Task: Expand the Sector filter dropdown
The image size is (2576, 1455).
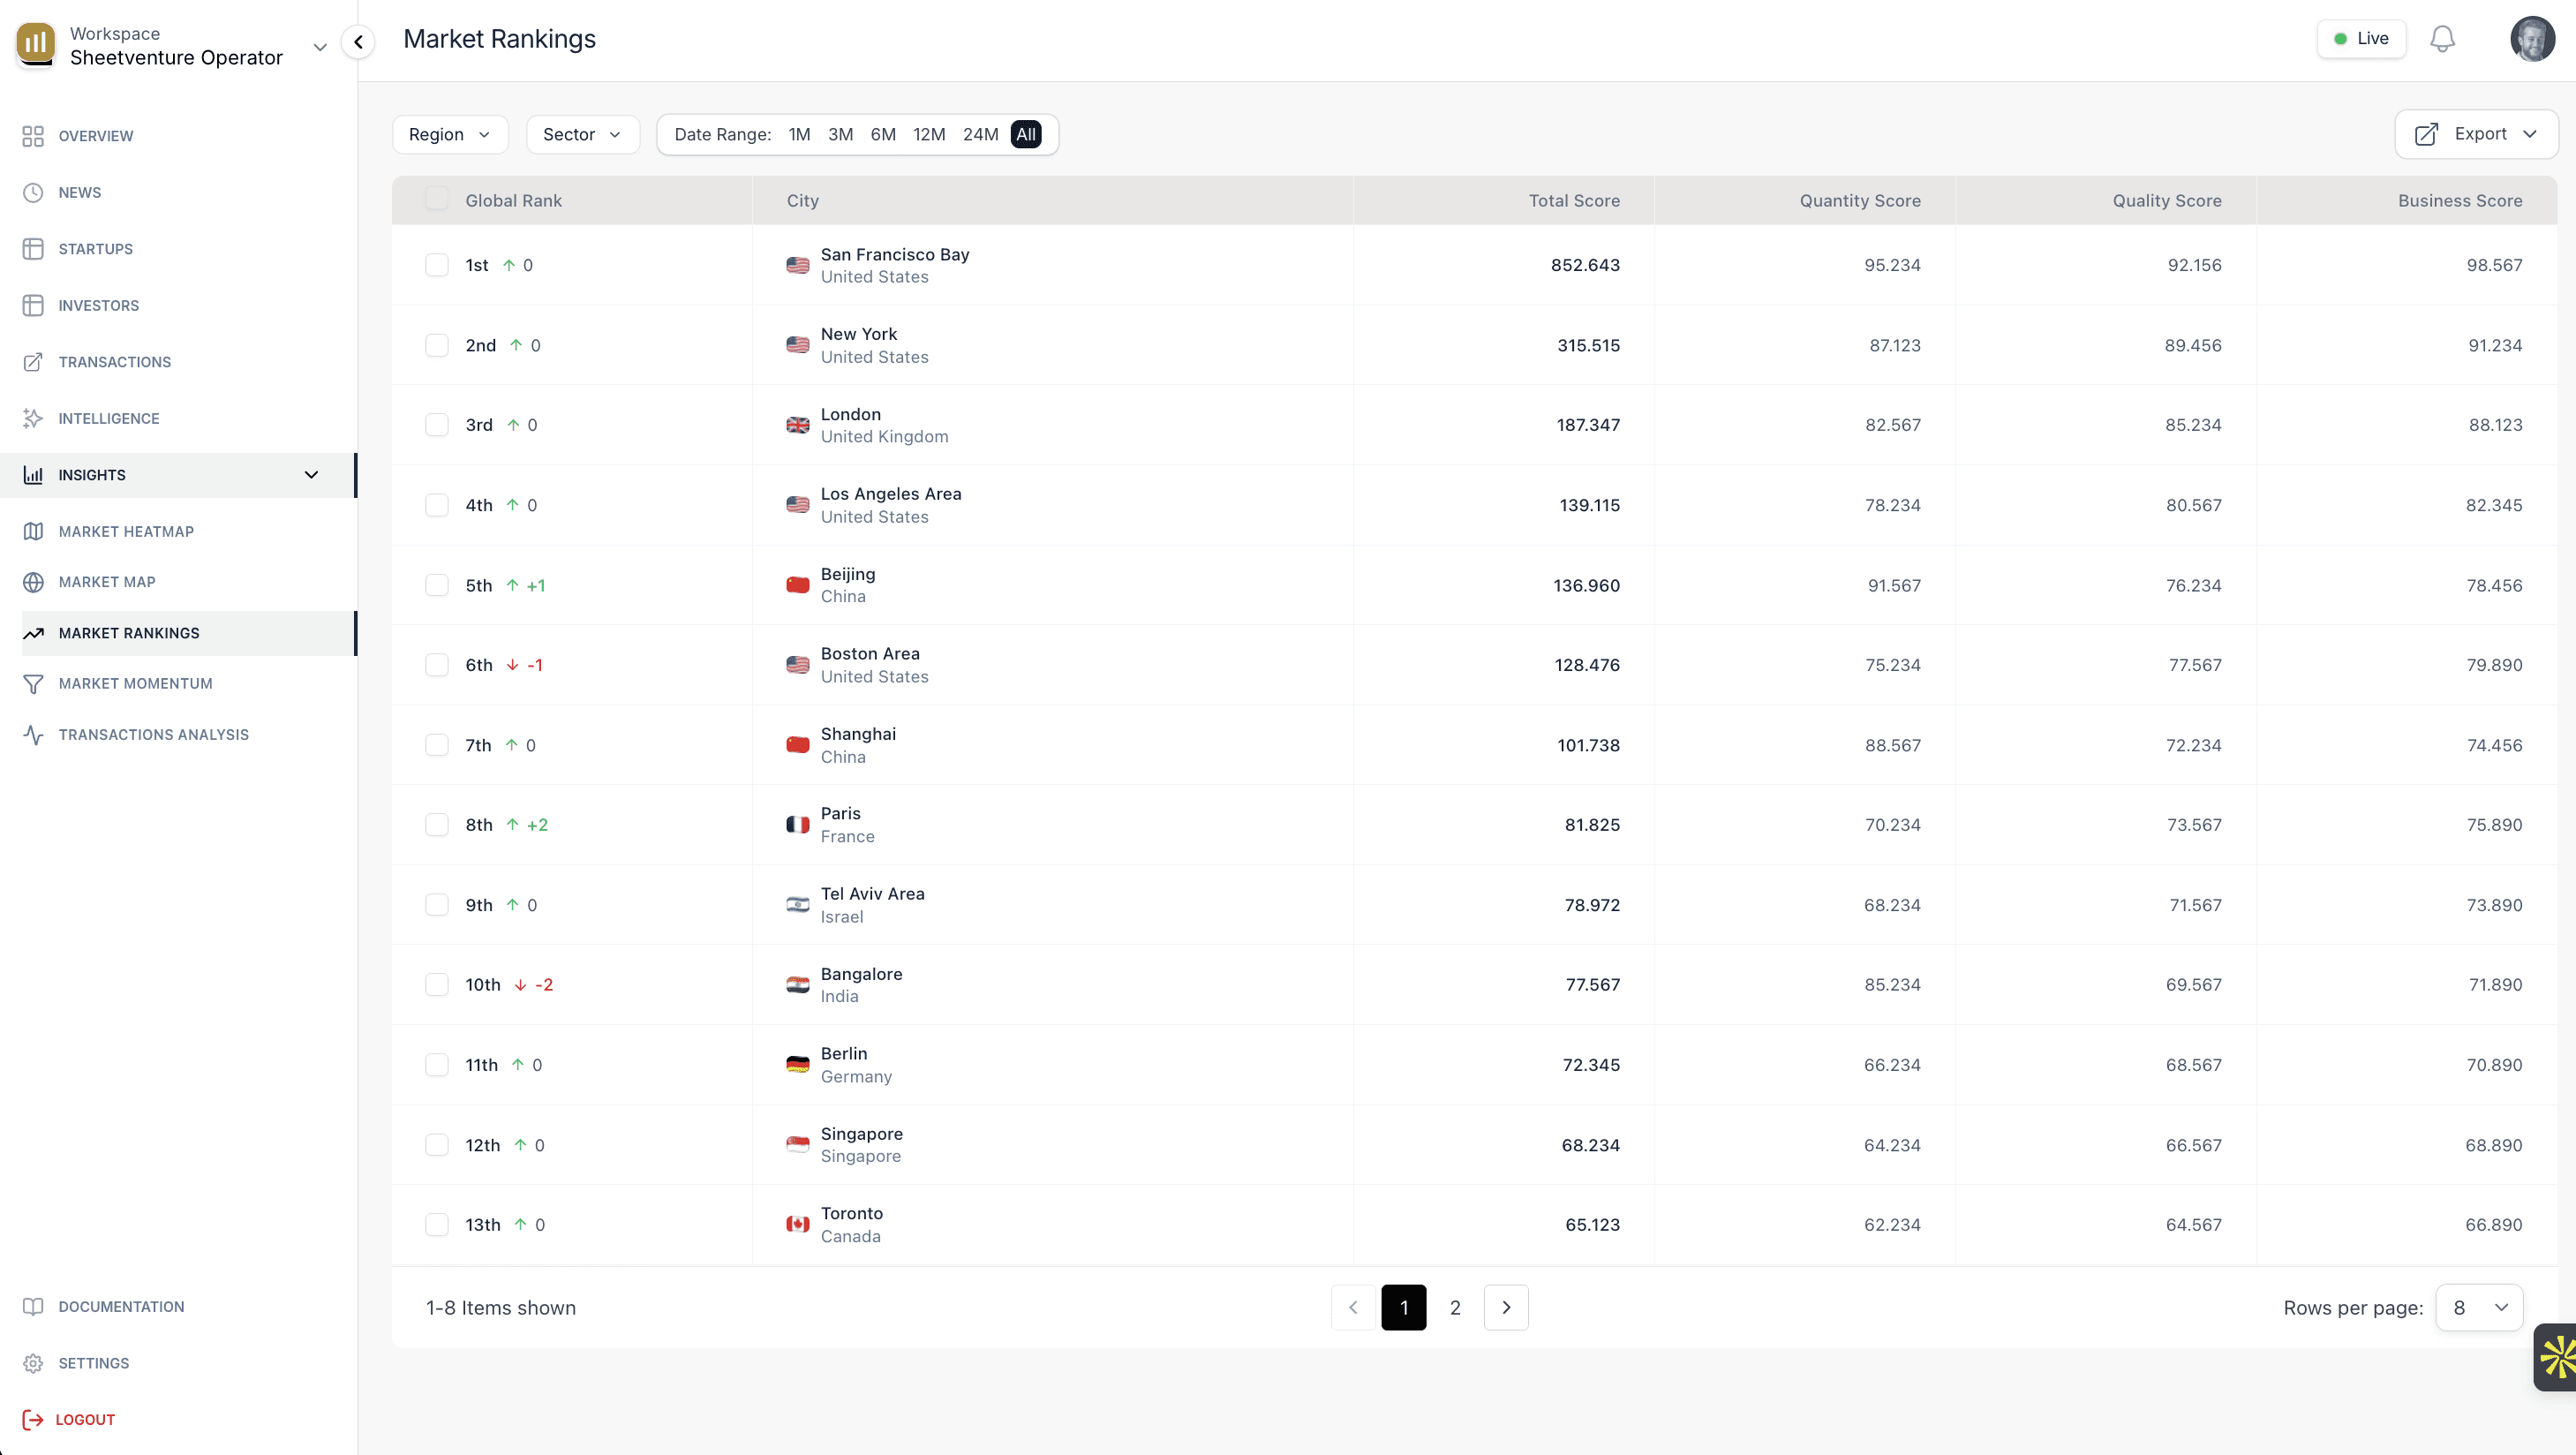Action: [x=582, y=134]
